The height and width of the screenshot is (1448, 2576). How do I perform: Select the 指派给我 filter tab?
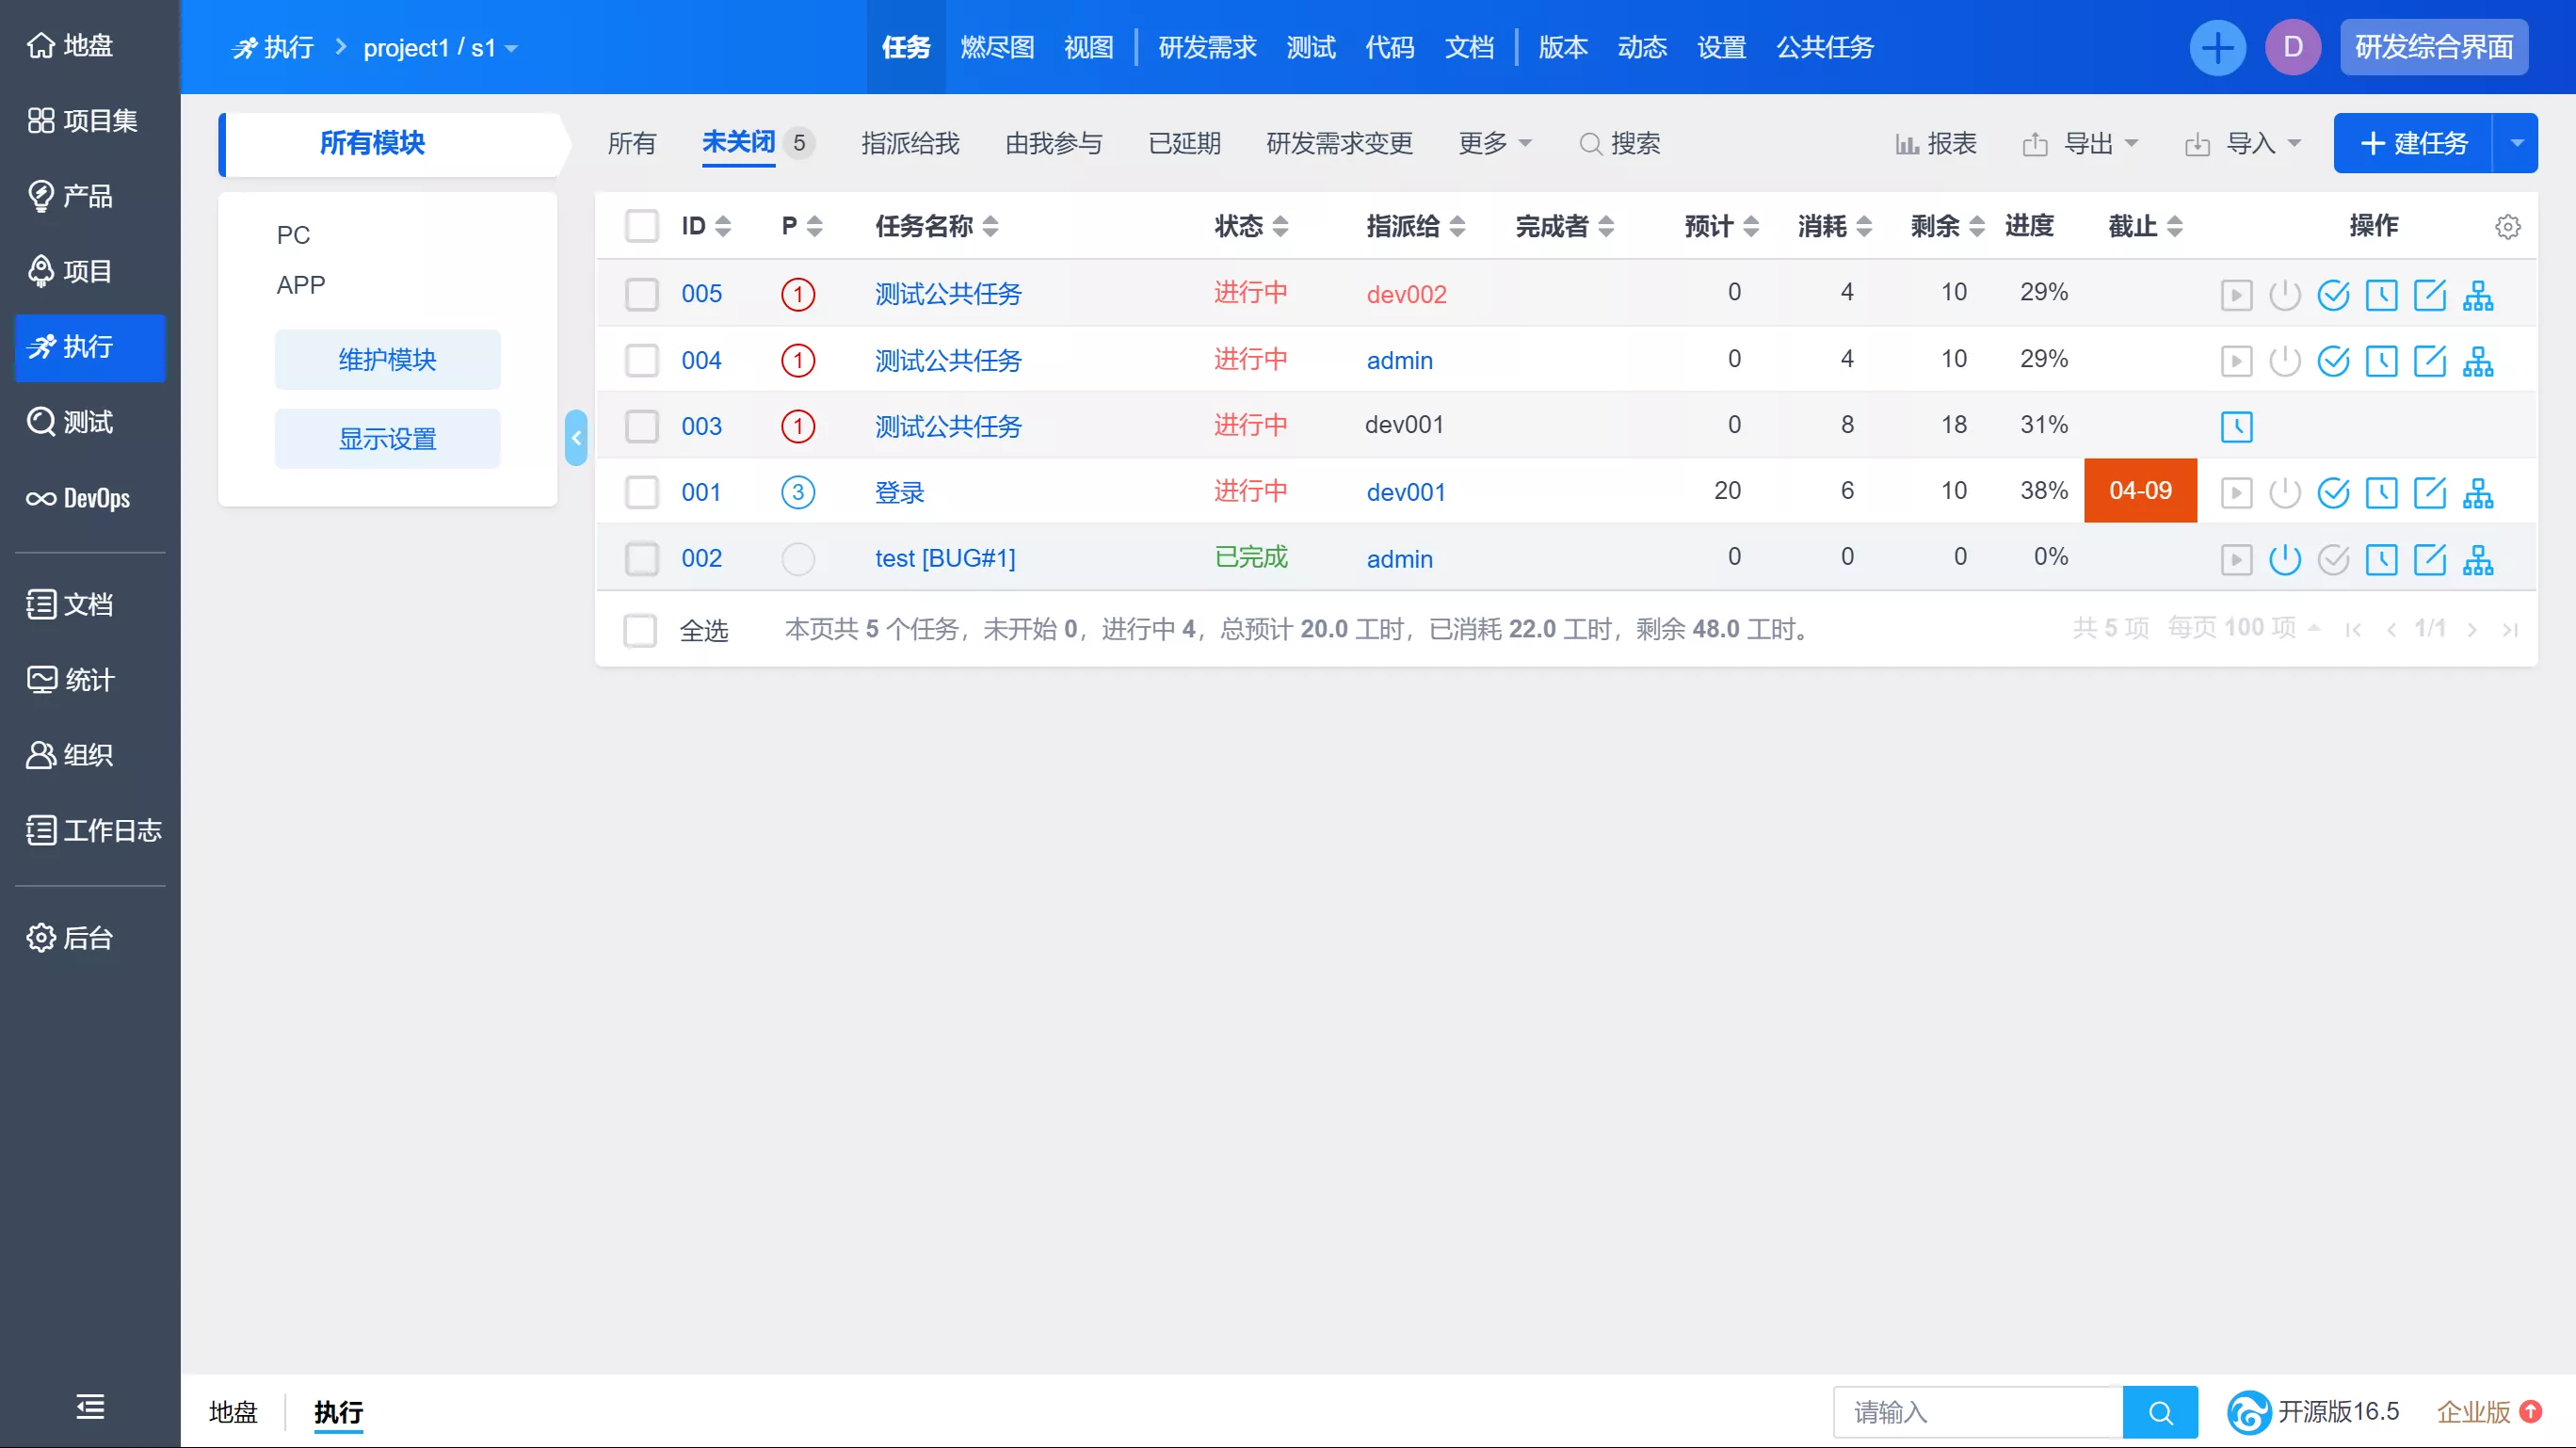click(910, 144)
